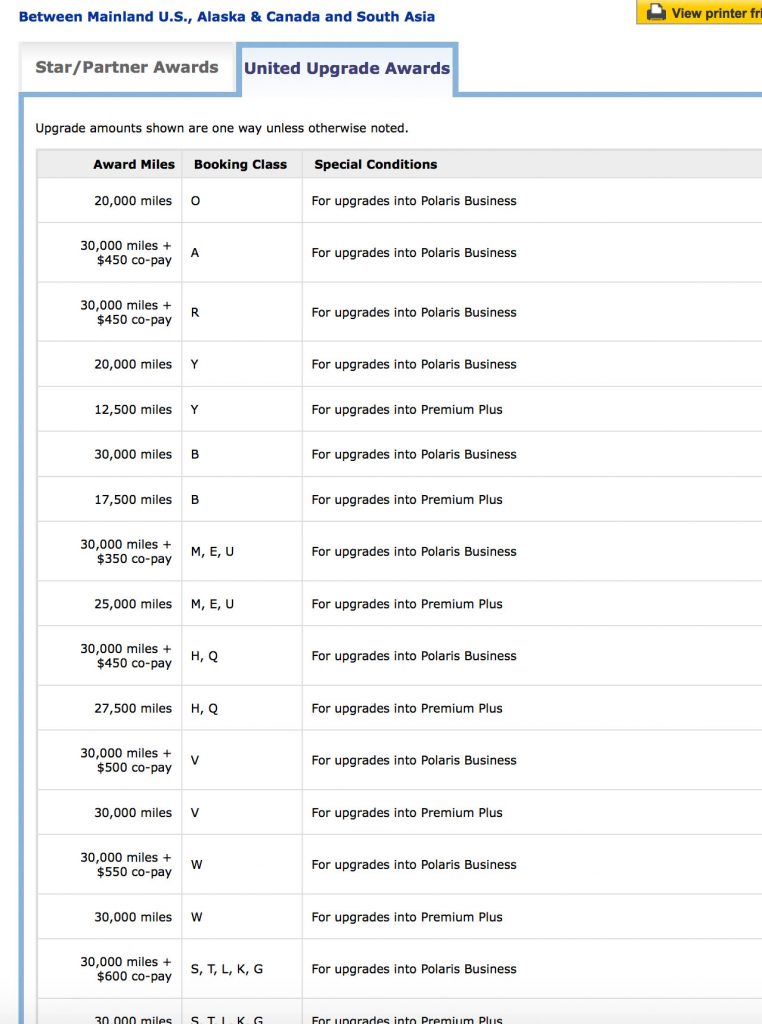Click '17,500 miles' award cell

click(x=133, y=500)
